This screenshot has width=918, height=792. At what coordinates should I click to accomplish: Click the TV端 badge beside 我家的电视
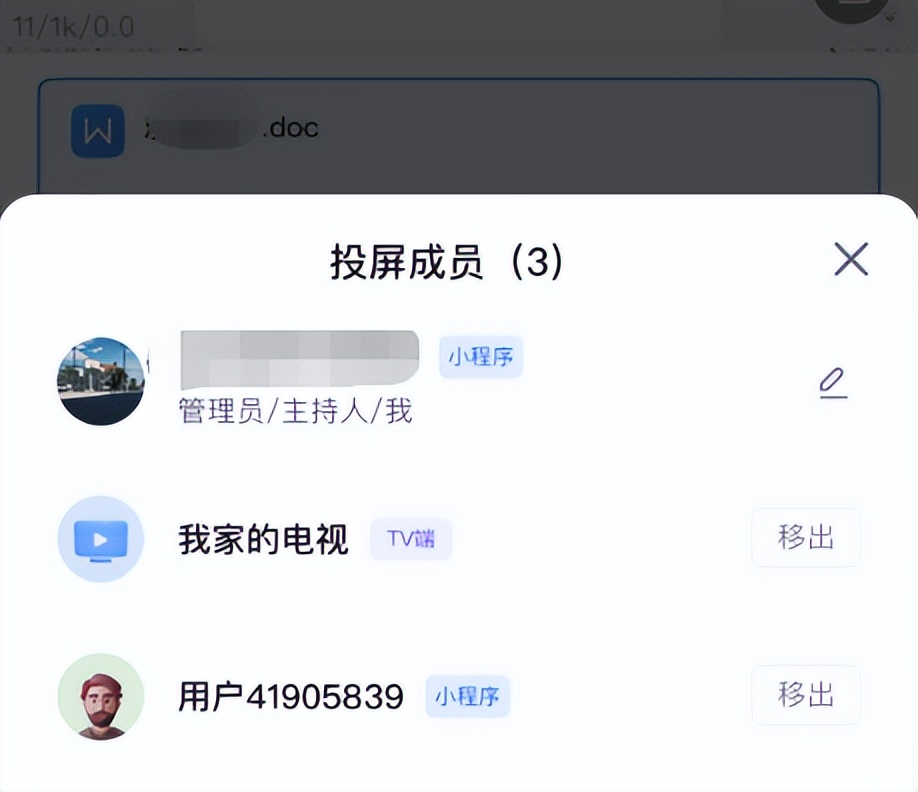click(x=410, y=539)
